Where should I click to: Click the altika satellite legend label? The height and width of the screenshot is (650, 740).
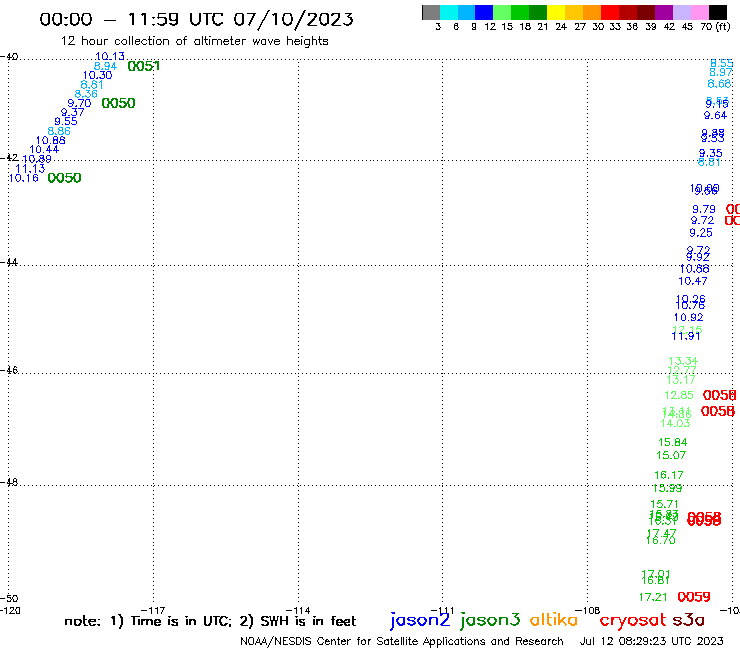pyautogui.click(x=554, y=619)
